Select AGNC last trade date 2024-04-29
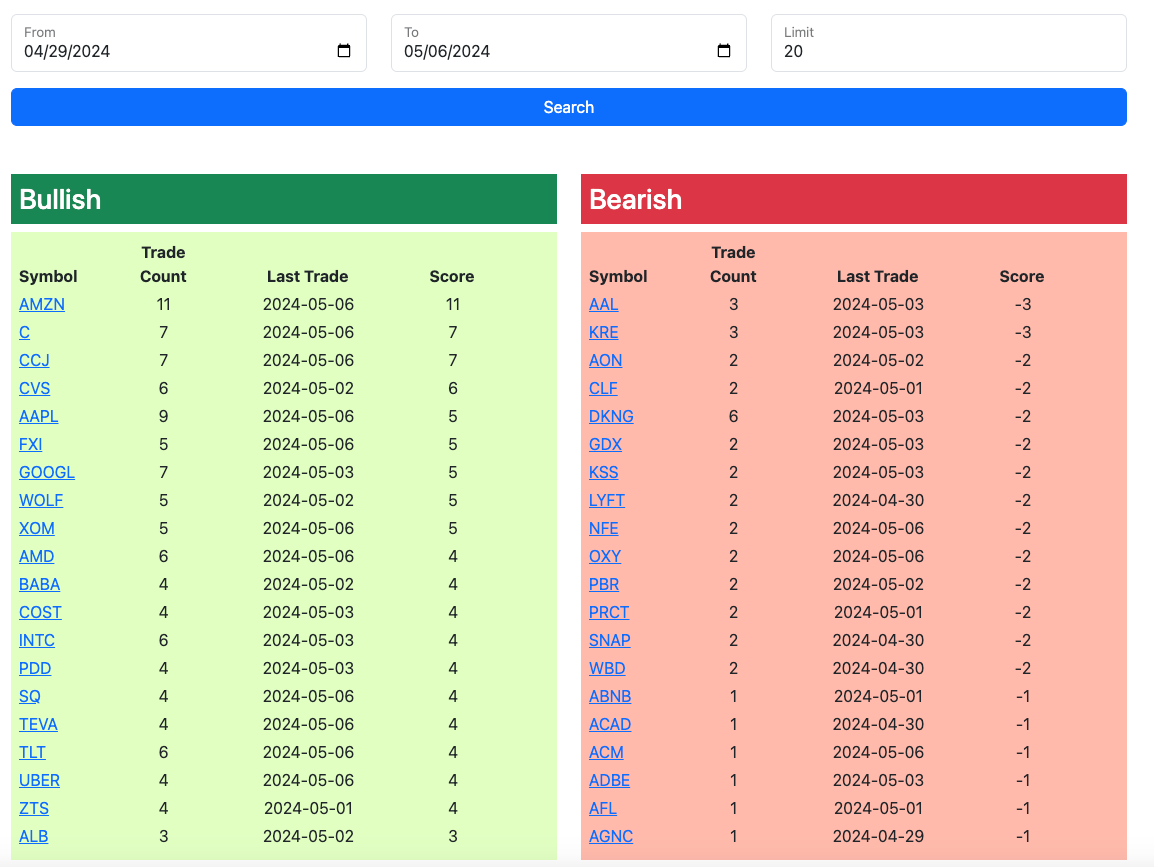Viewport: 1154px width, 867px height. pyautogui.click(x=878, y=836)
